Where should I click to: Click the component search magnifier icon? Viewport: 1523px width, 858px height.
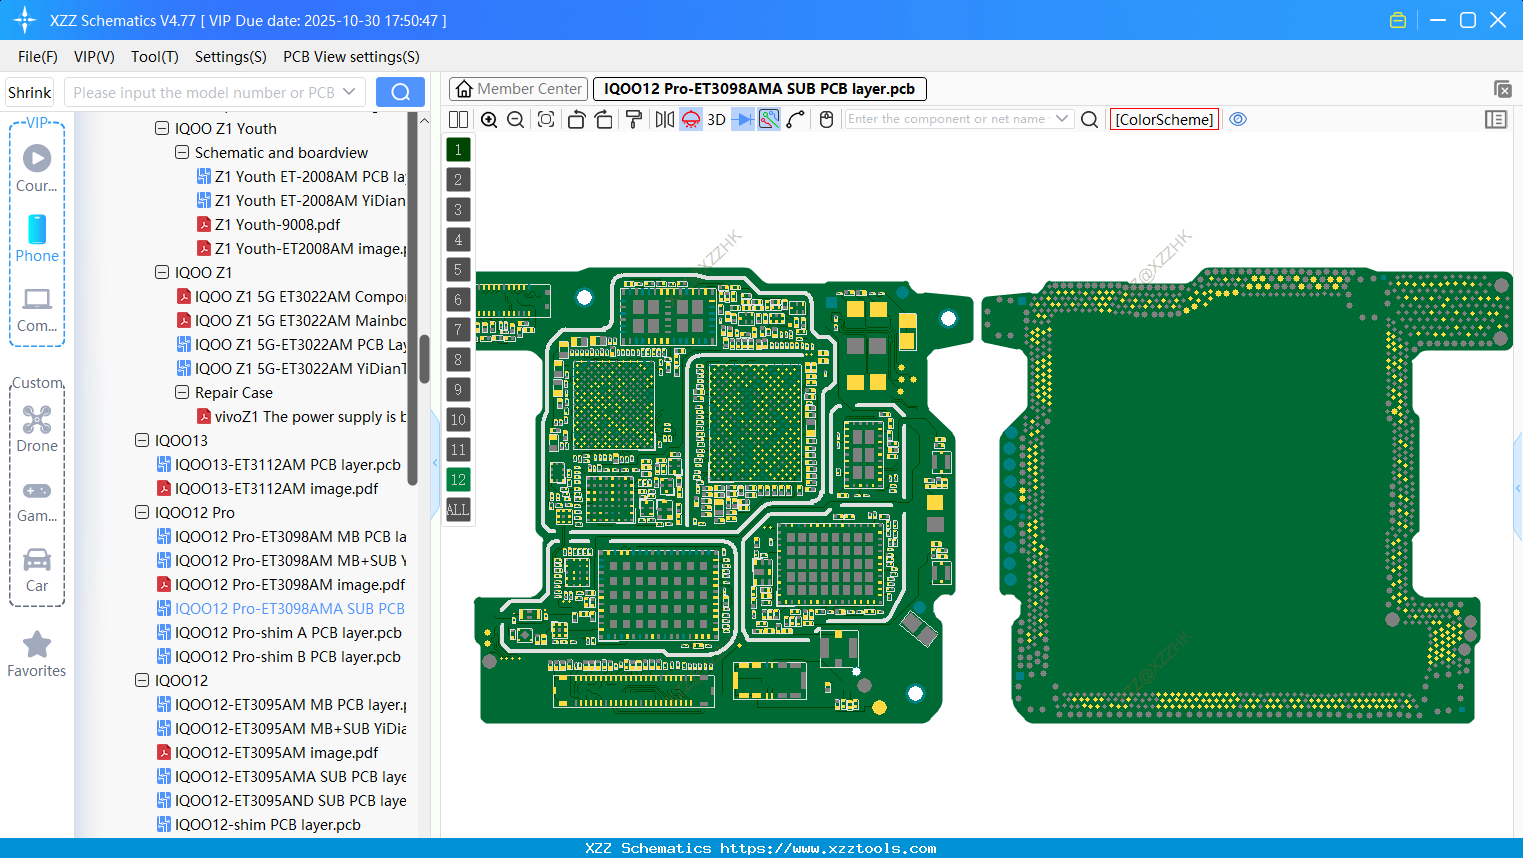pos(1089,119)
